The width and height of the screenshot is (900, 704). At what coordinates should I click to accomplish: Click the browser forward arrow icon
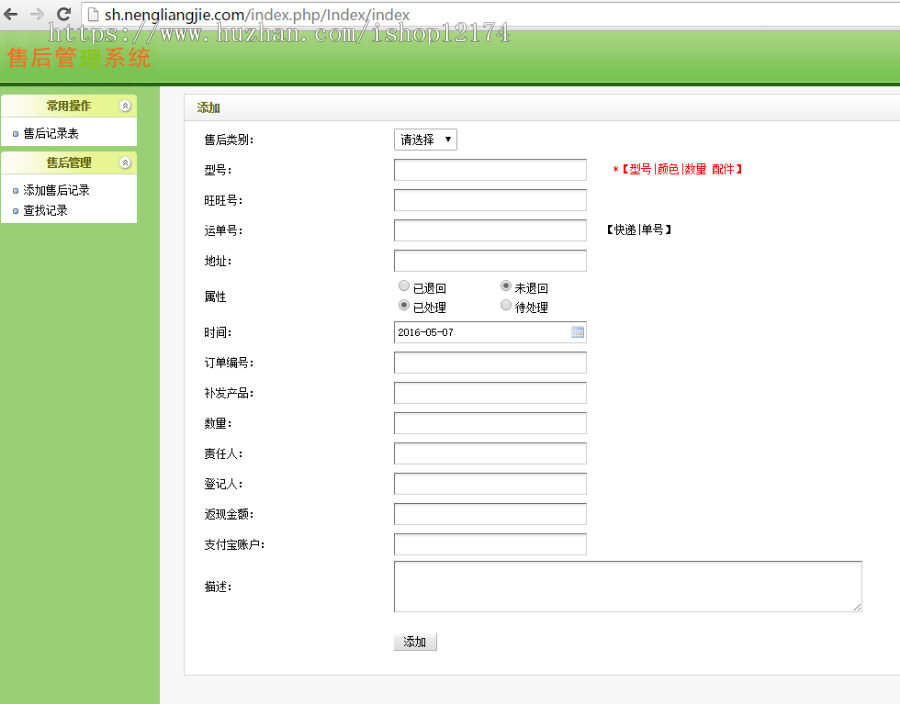tap(38, 15)
